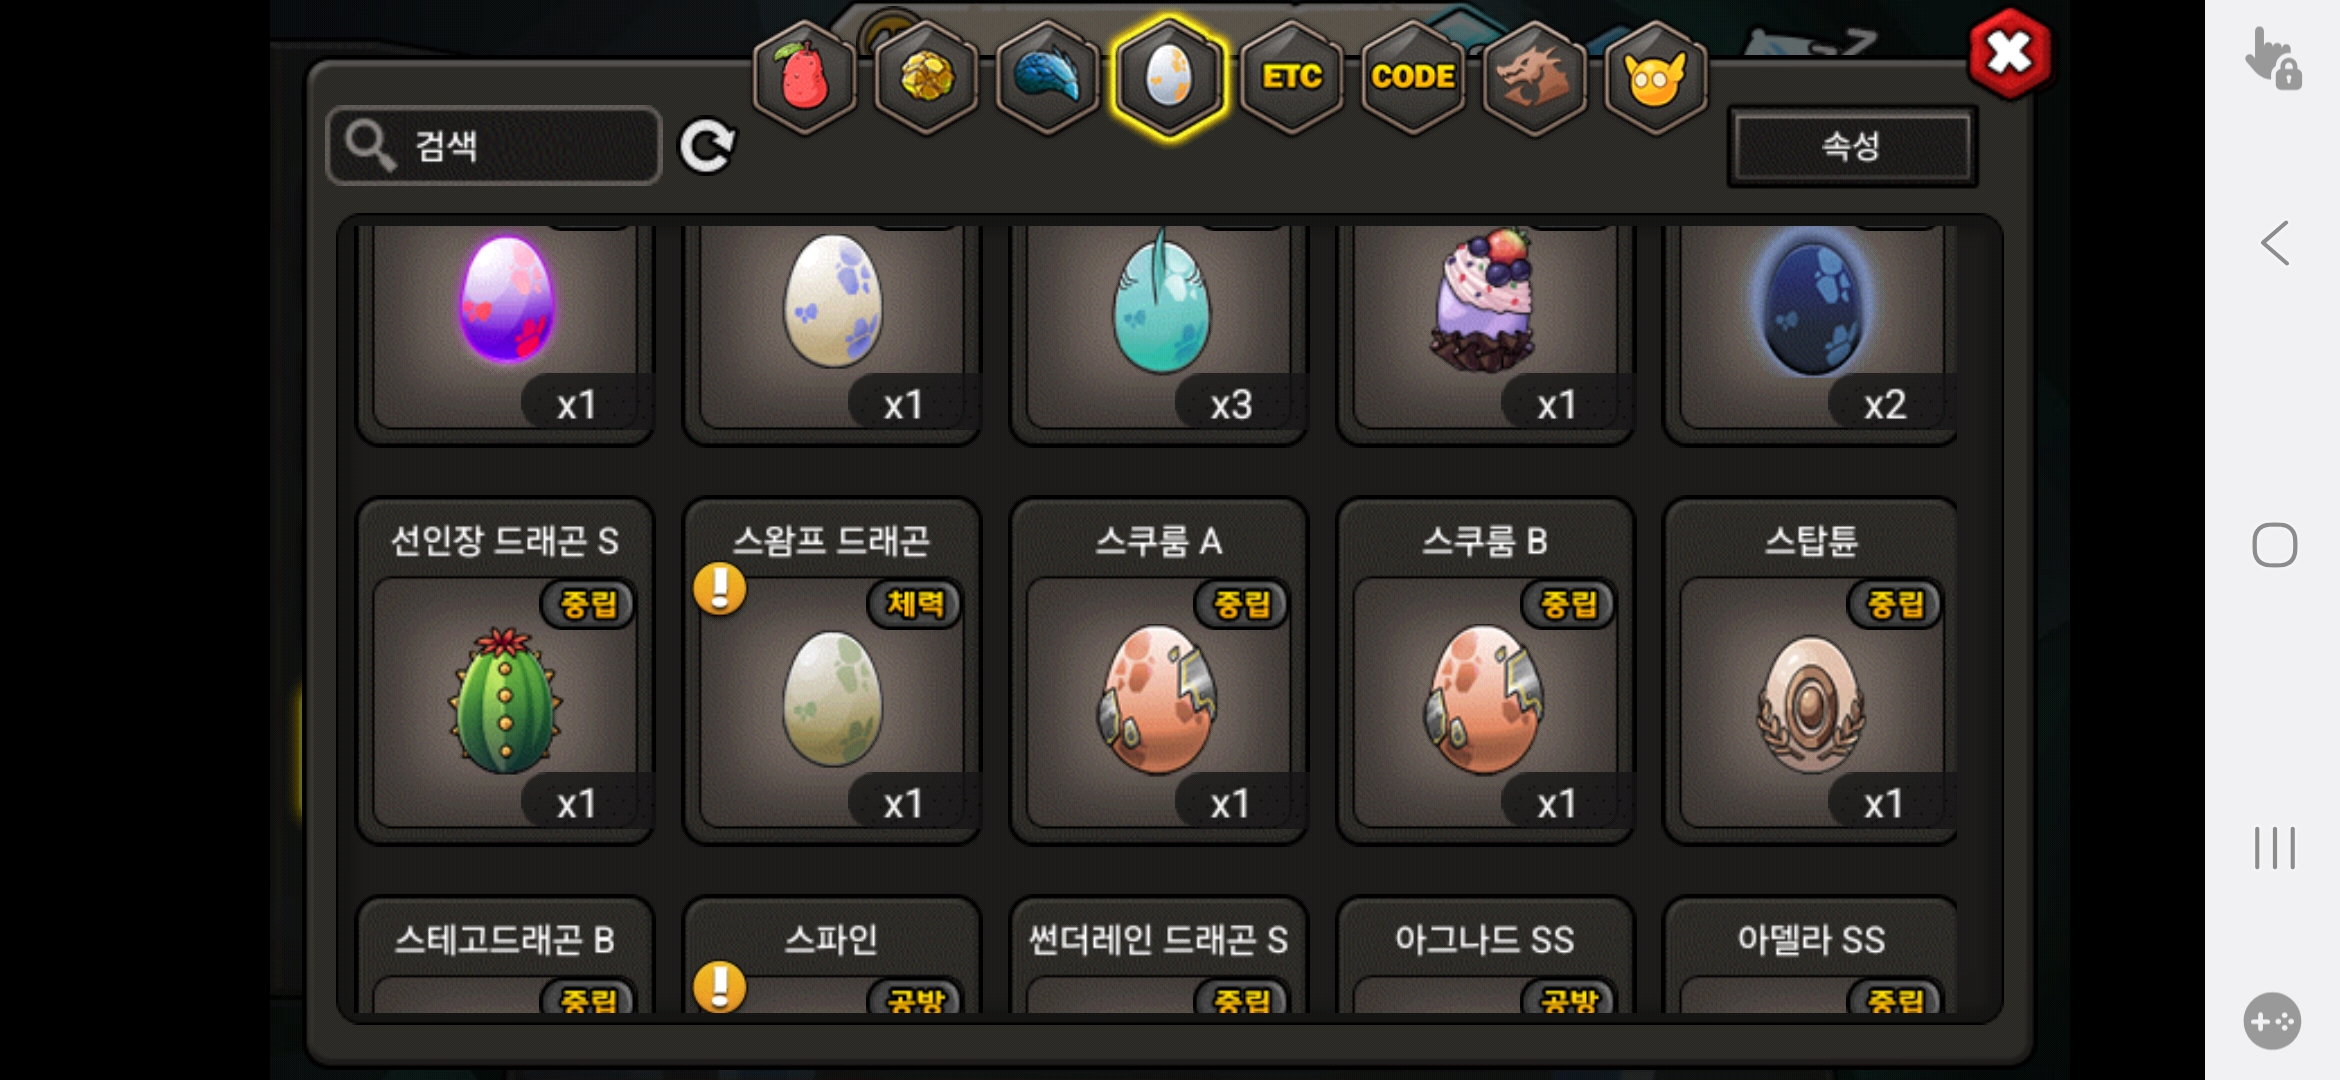Close the inventory with red X
The width and height of the screenshot is (2340, 1080).
(2009, 53)
